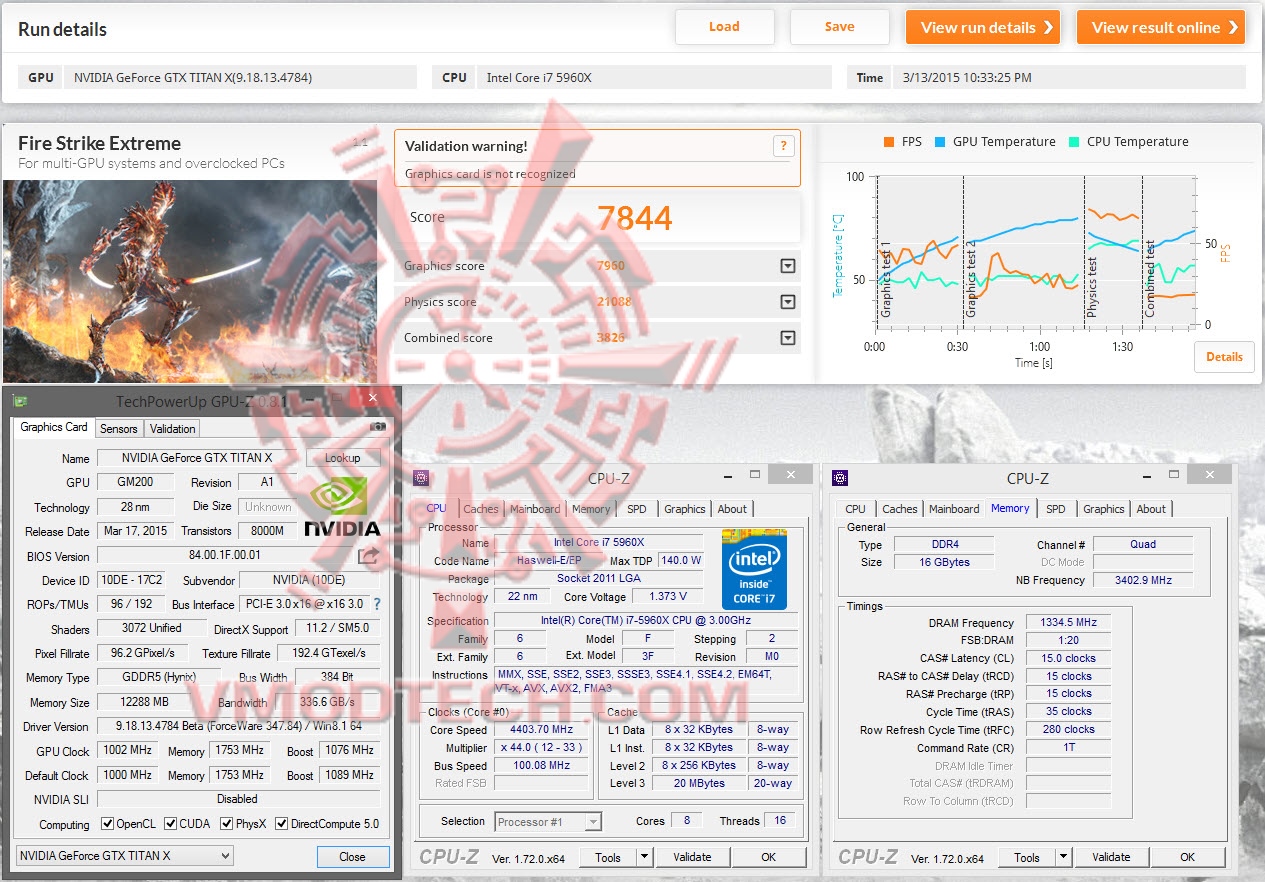Open Caches tab in left CPU-Z window

tap(481, 509)
